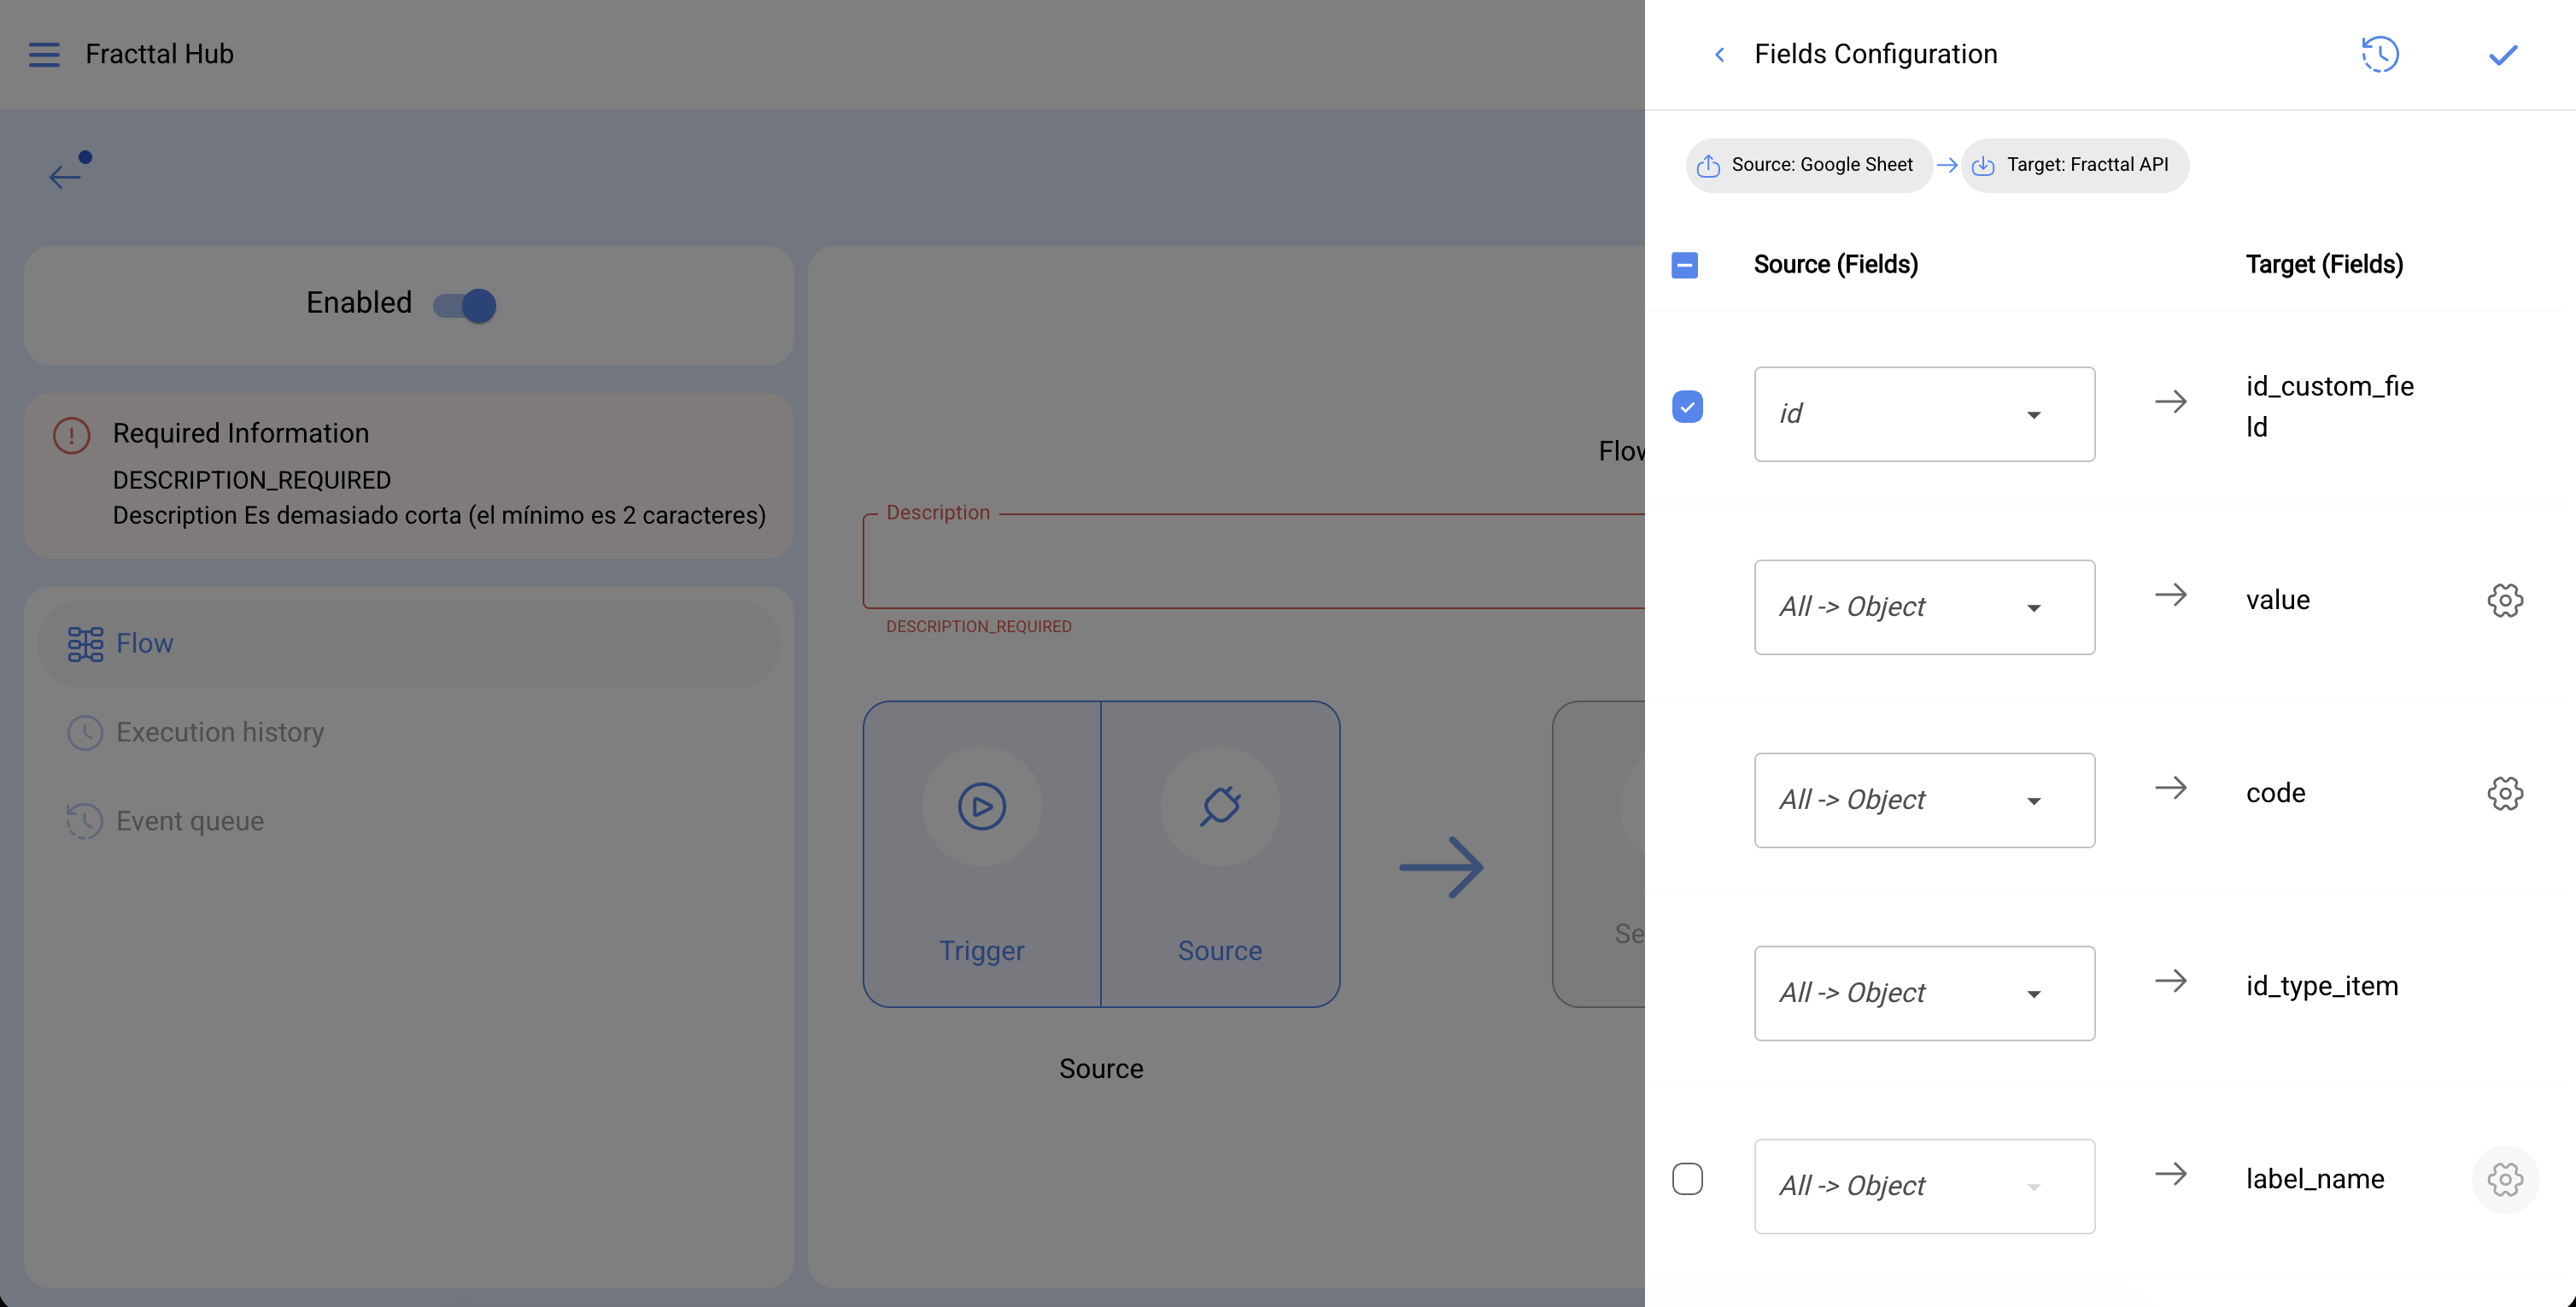Open the hamburger menu beside Fracttal Hub
Screen dimensions: 2576x1307
click(x=44, y=54)
